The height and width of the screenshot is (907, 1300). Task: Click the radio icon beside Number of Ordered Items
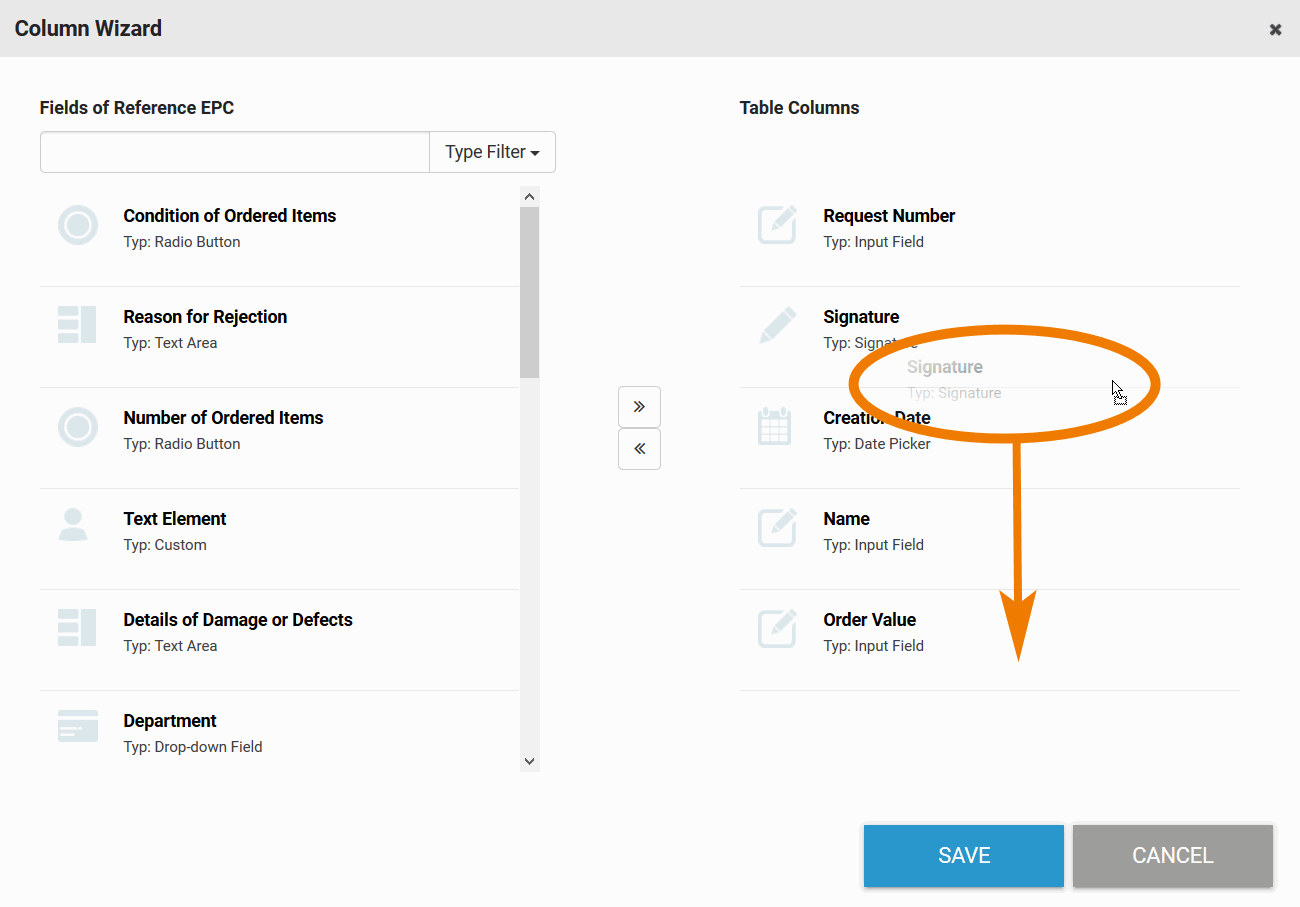[78, 427]
